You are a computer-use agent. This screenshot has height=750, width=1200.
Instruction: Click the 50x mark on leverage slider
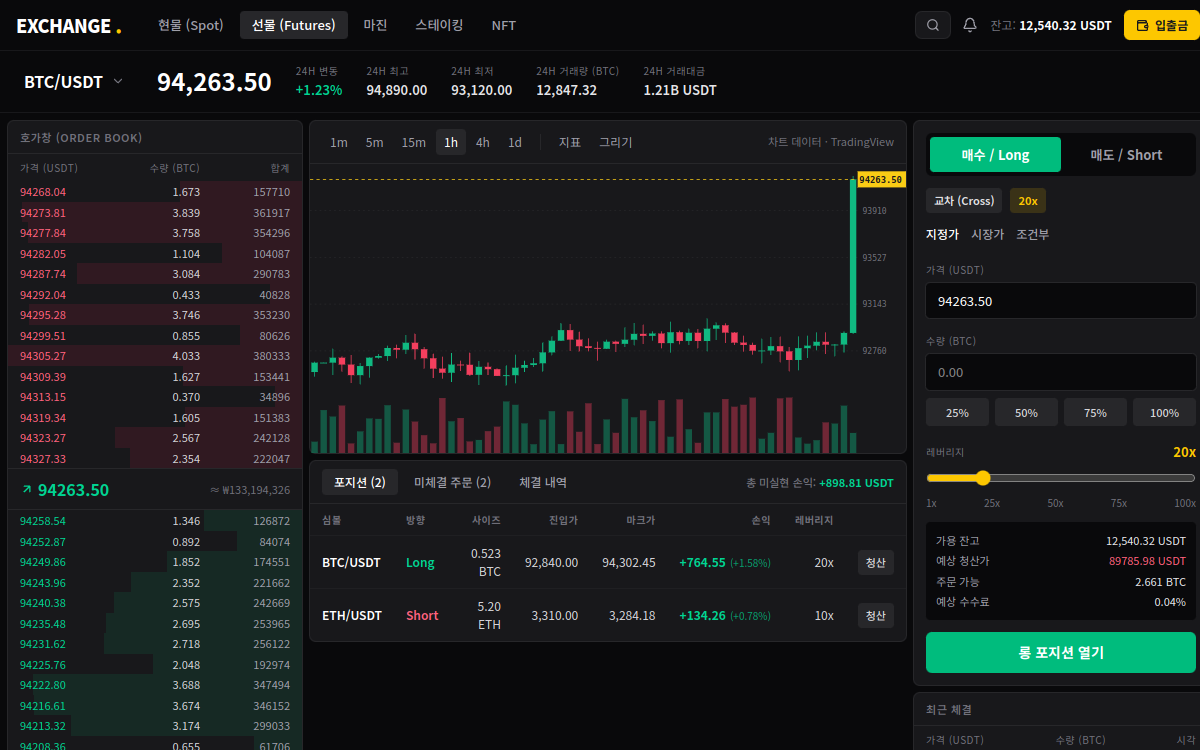[x=1055, y=503]
